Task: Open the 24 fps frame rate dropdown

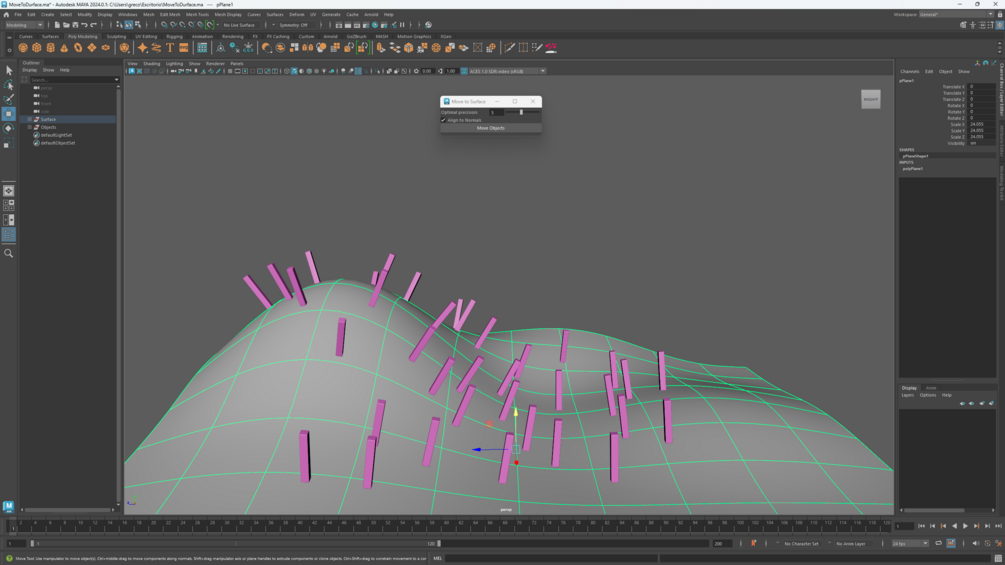Action: [x=910, y=543]
